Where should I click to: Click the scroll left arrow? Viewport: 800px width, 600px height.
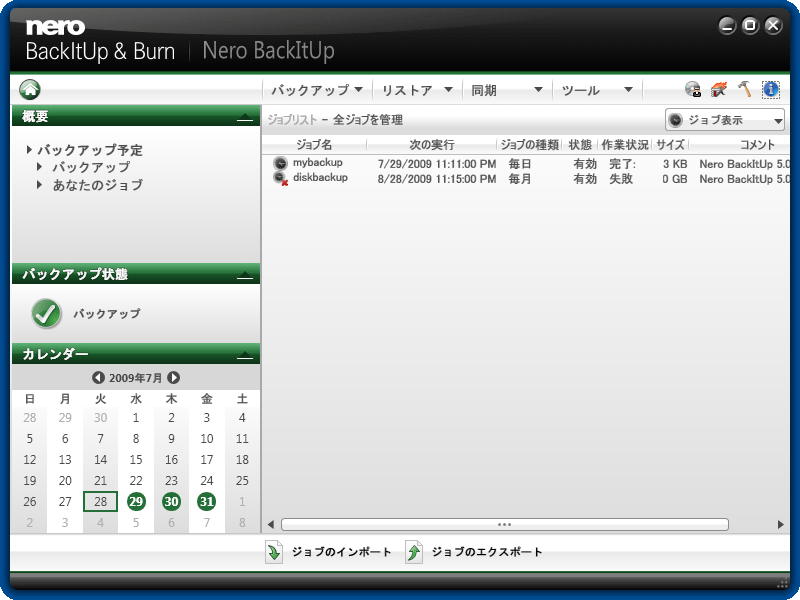tap(271, 524)
